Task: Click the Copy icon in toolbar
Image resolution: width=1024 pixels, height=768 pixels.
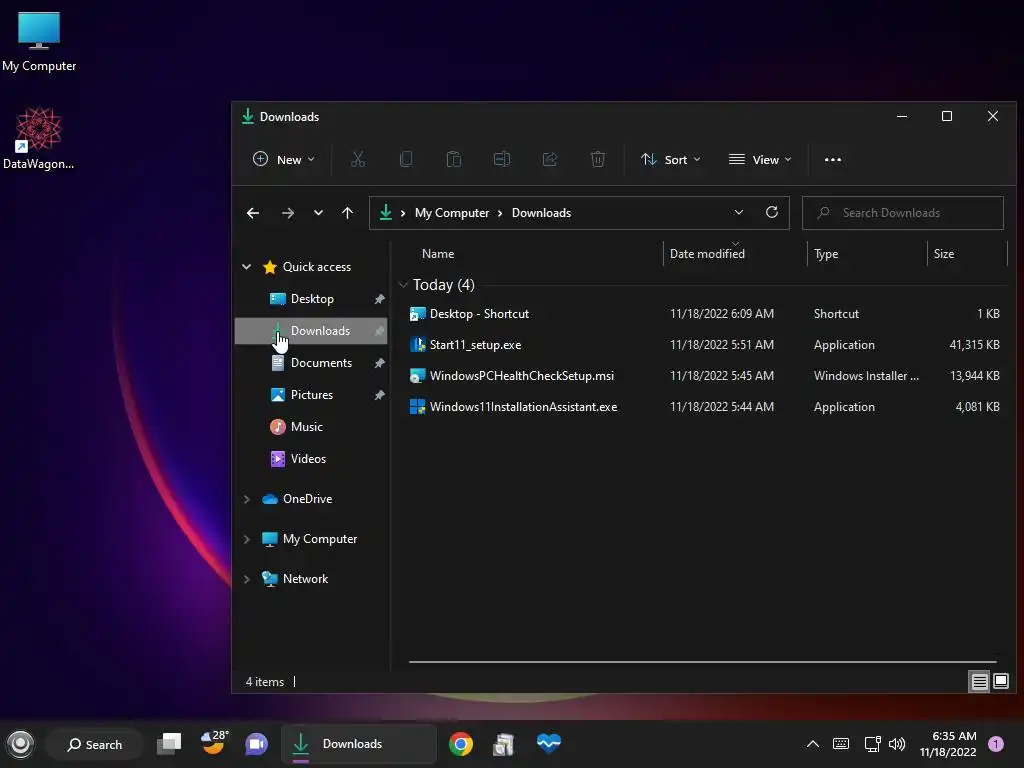Action: click(x=406, y=159)
